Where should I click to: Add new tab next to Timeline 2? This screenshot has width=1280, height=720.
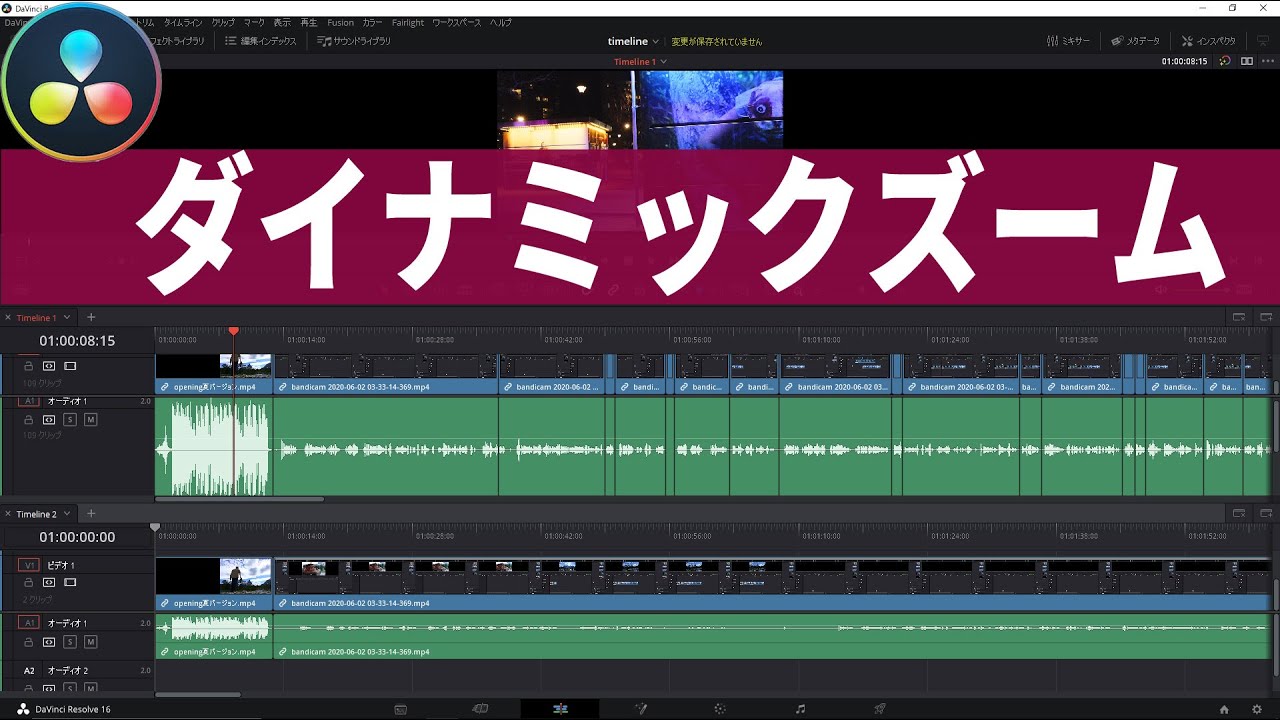(x=91, y=514)
